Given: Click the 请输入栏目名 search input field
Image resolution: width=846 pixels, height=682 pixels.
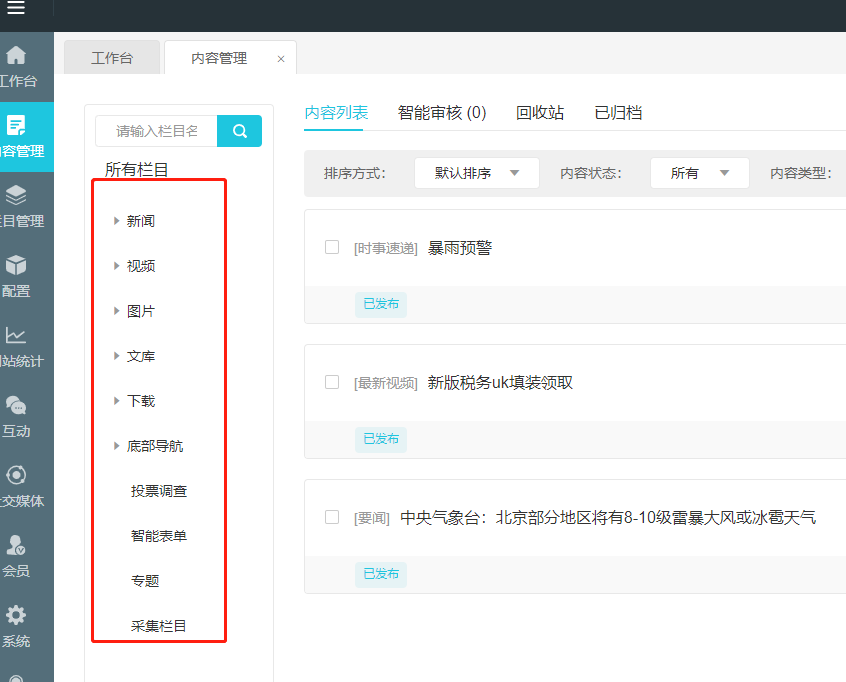Looking at the screenshot, I should click(157, 131).
